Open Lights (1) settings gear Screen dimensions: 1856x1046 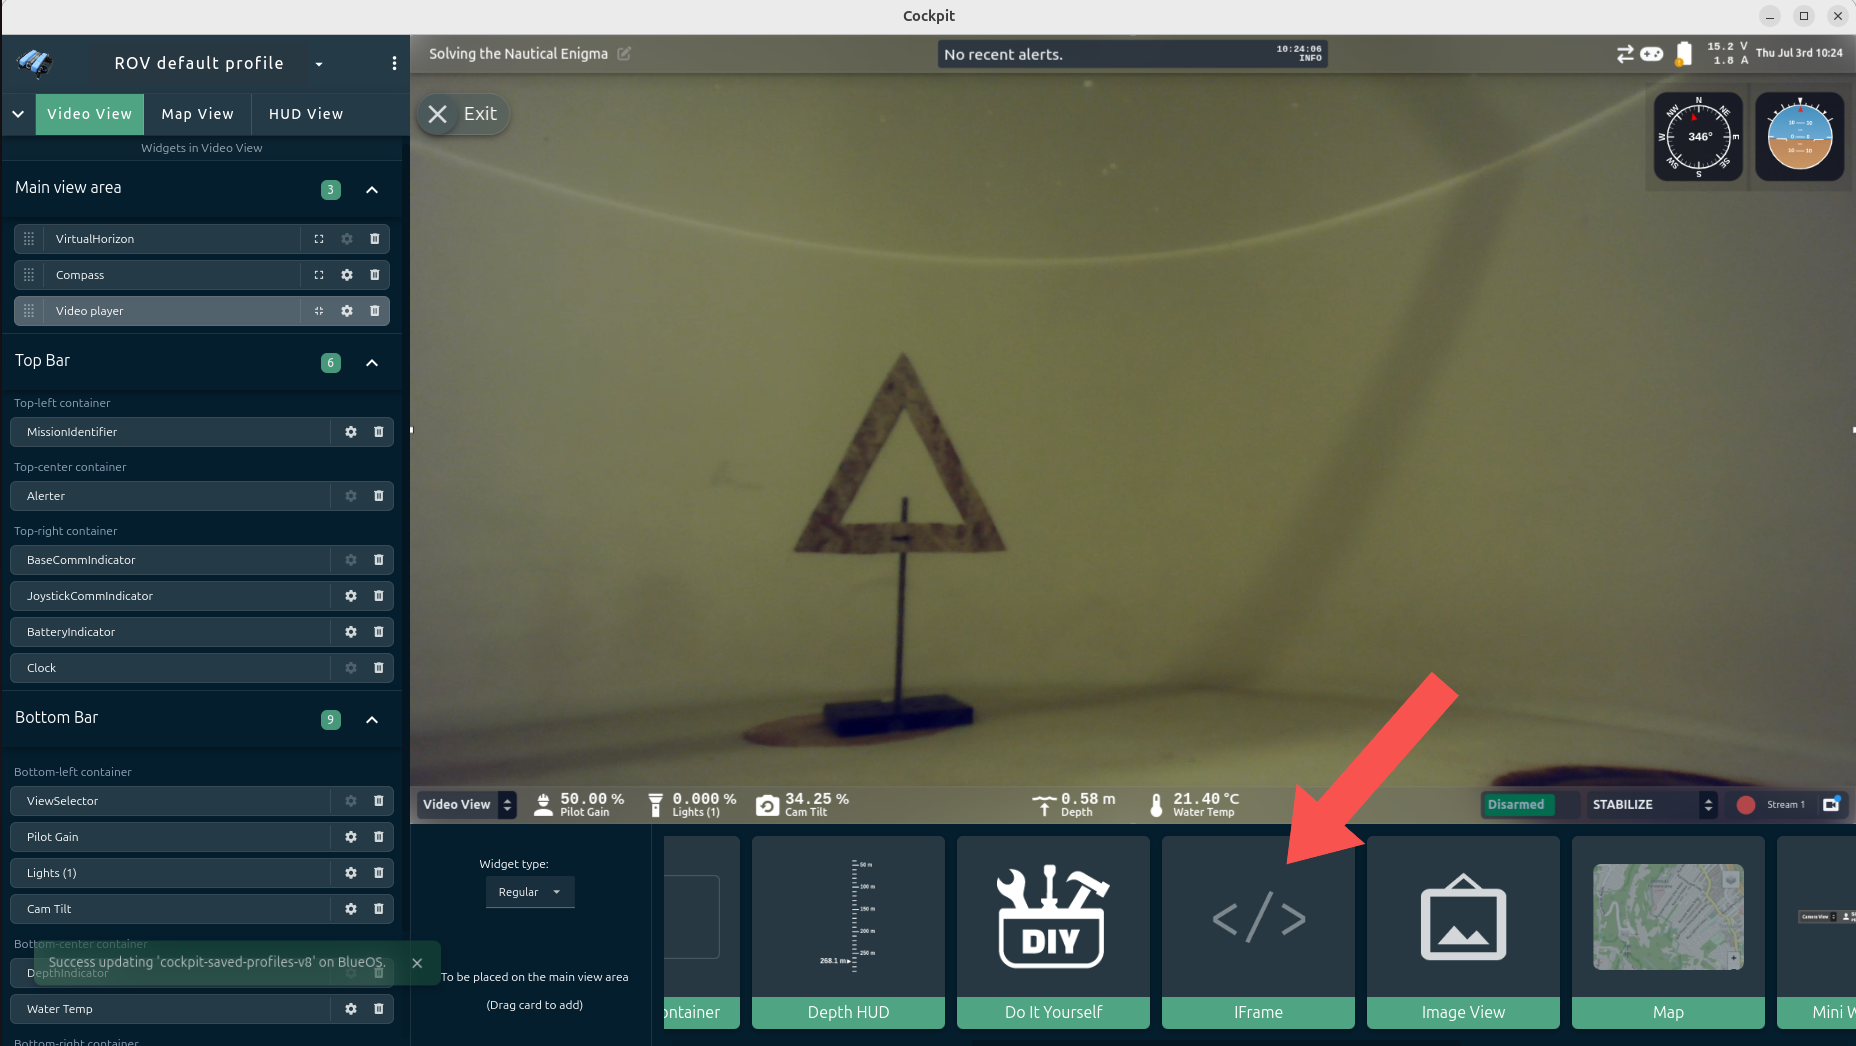coord(351,873)
